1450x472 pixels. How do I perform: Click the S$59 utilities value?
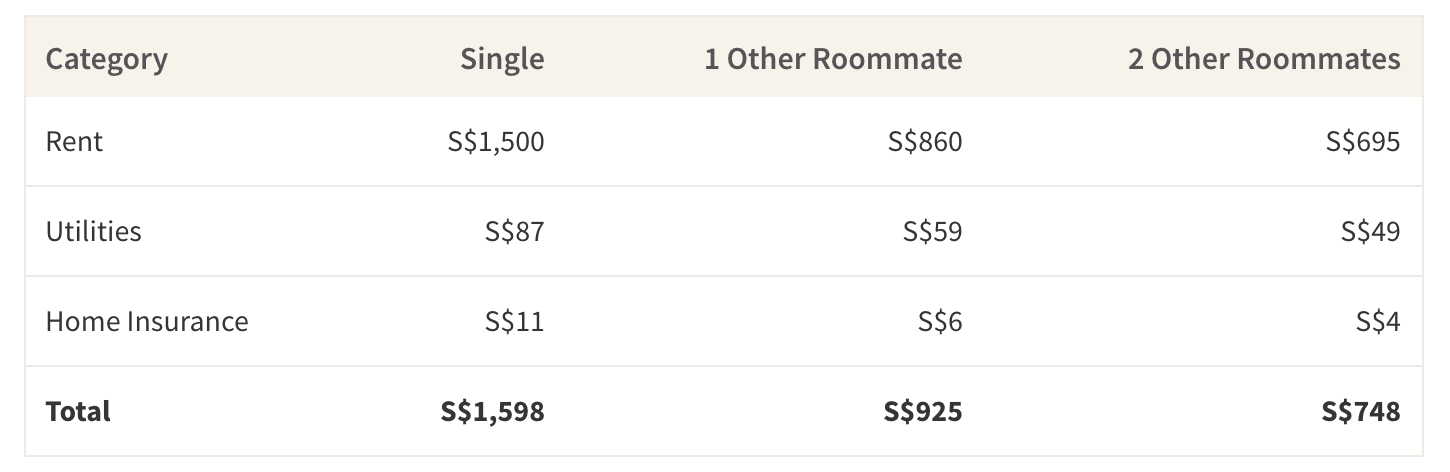(933, 231)
